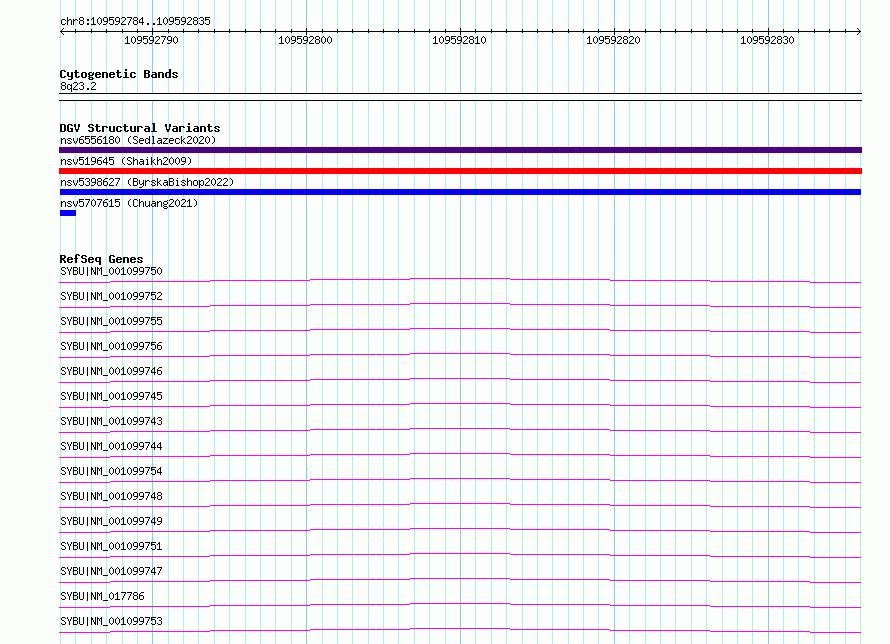The width and height of the screenshot is (890, 644).
Task: Select nsv5398627 (ByrskaBishop2022) variant label
Action: coord(147,182)
